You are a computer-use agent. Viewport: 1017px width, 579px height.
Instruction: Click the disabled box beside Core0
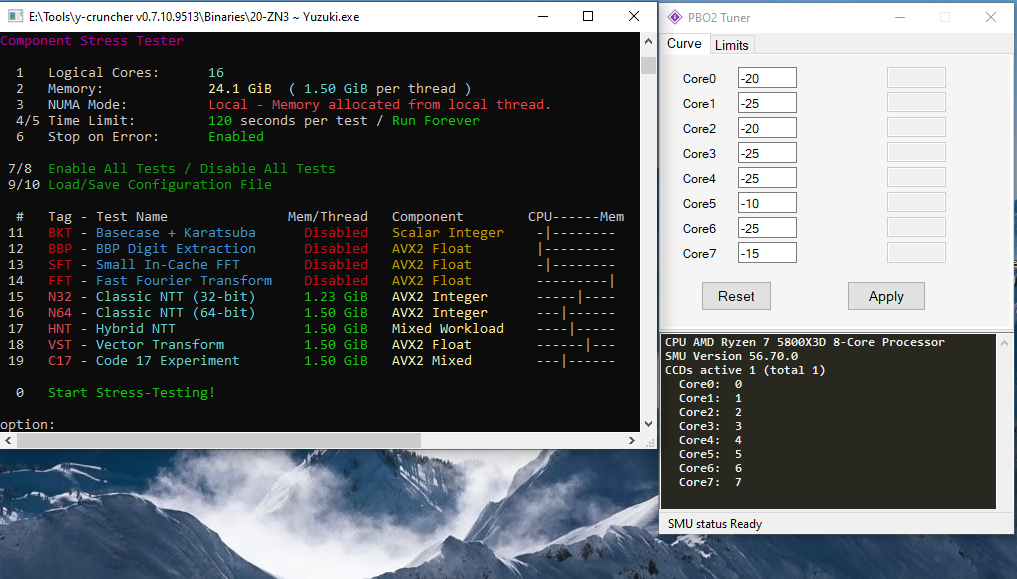pos(916,78)
